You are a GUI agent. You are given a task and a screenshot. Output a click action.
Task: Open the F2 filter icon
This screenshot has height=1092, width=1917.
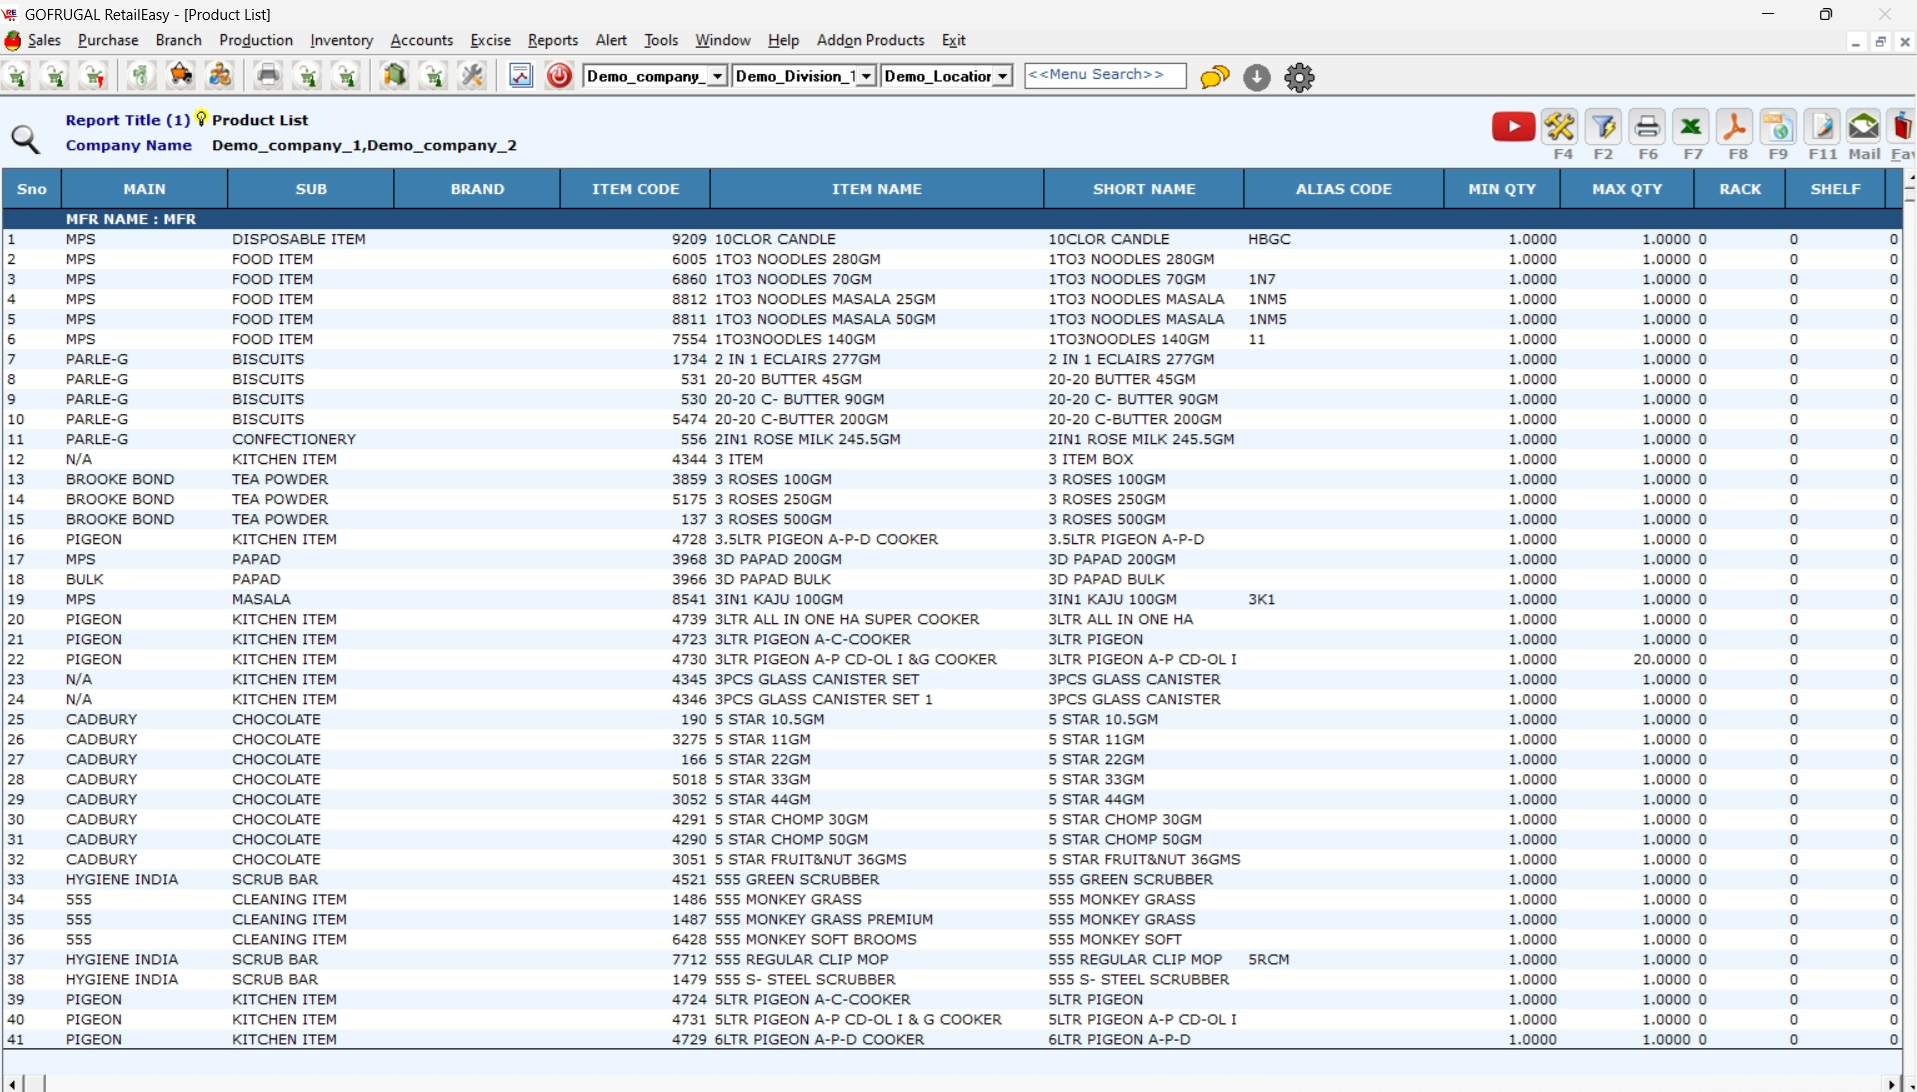tap(1603, 127)
